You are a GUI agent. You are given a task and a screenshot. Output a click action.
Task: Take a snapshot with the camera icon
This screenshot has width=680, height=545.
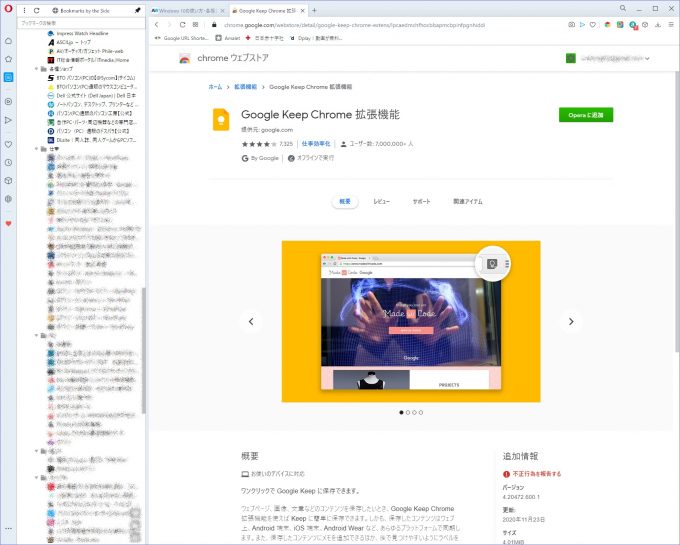click(571, 25)
